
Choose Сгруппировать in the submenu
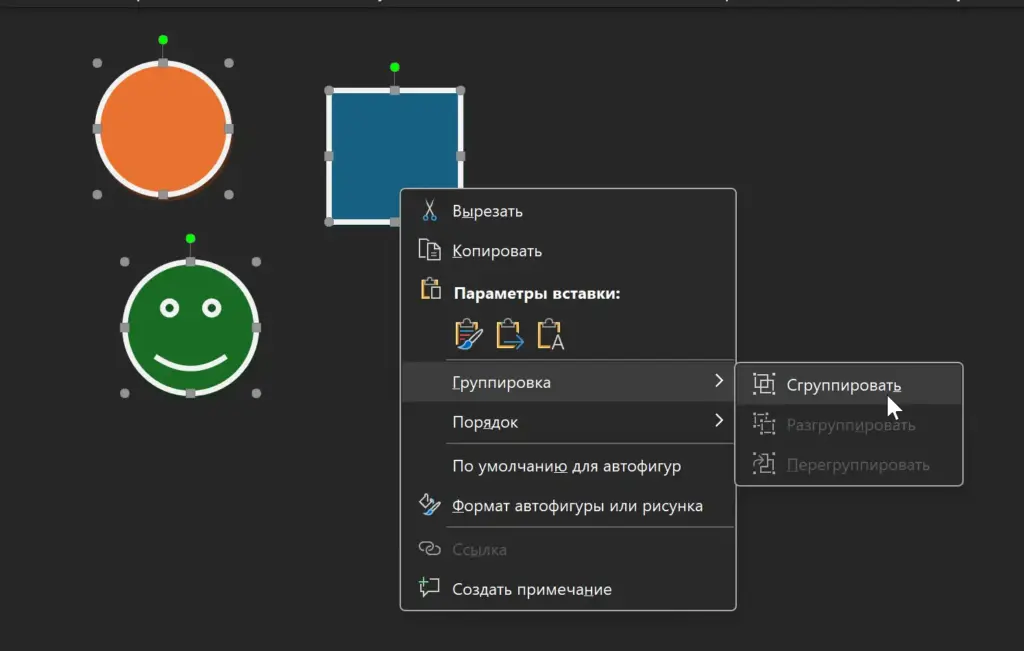(x=849, y=385)
